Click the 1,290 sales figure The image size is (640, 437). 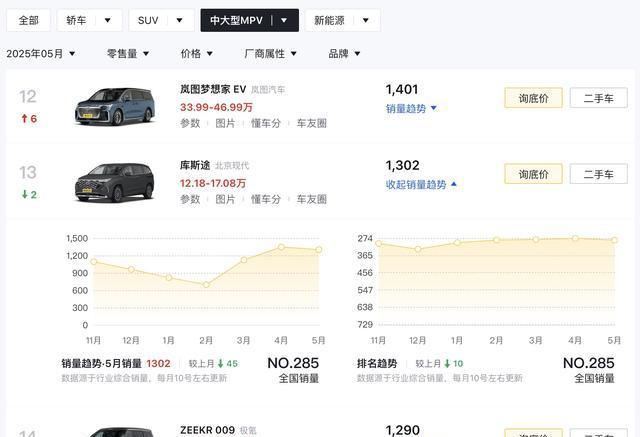click(402, 430)
